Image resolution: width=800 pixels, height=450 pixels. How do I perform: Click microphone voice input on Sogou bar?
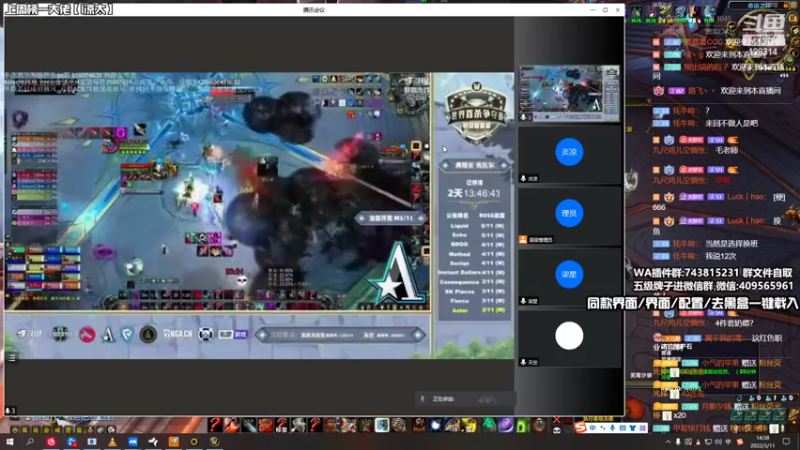pos(612,428)
